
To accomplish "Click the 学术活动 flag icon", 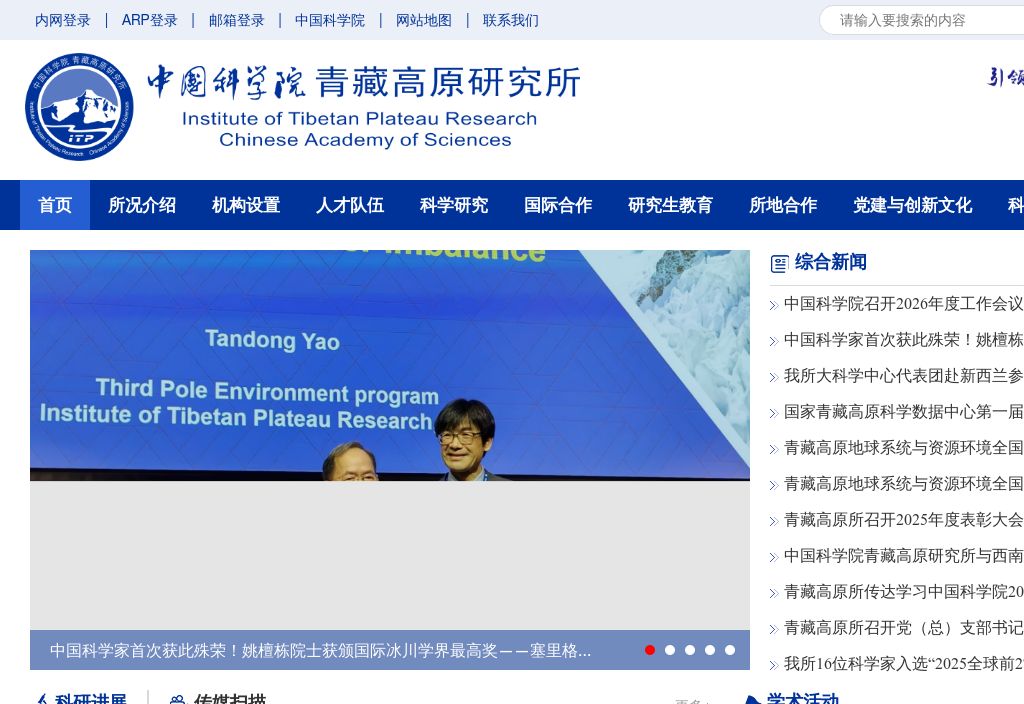I will (755, 699).
